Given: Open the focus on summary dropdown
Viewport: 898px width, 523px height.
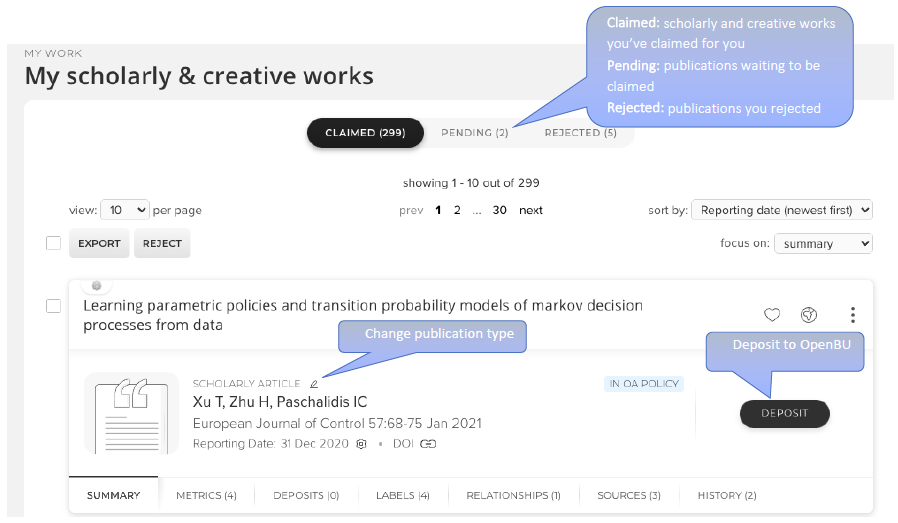Looking at the screenshot, I should click(822, 243).
